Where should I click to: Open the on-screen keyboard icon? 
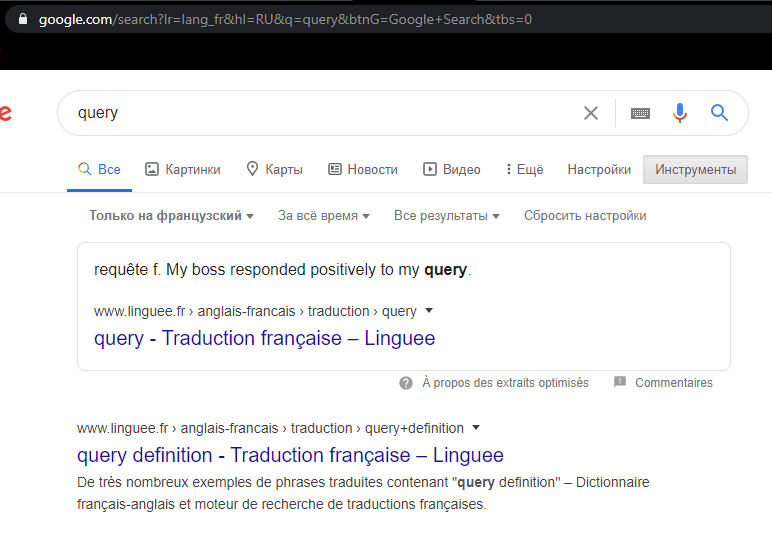640,113
